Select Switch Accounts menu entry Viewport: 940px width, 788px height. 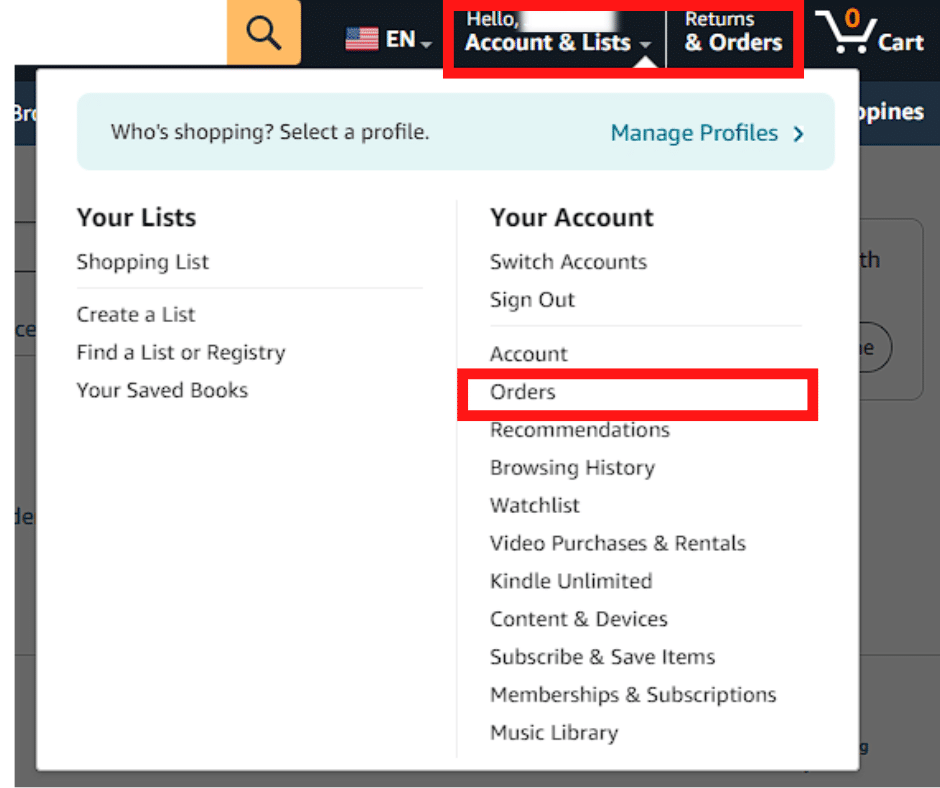(x=568, y=262)
